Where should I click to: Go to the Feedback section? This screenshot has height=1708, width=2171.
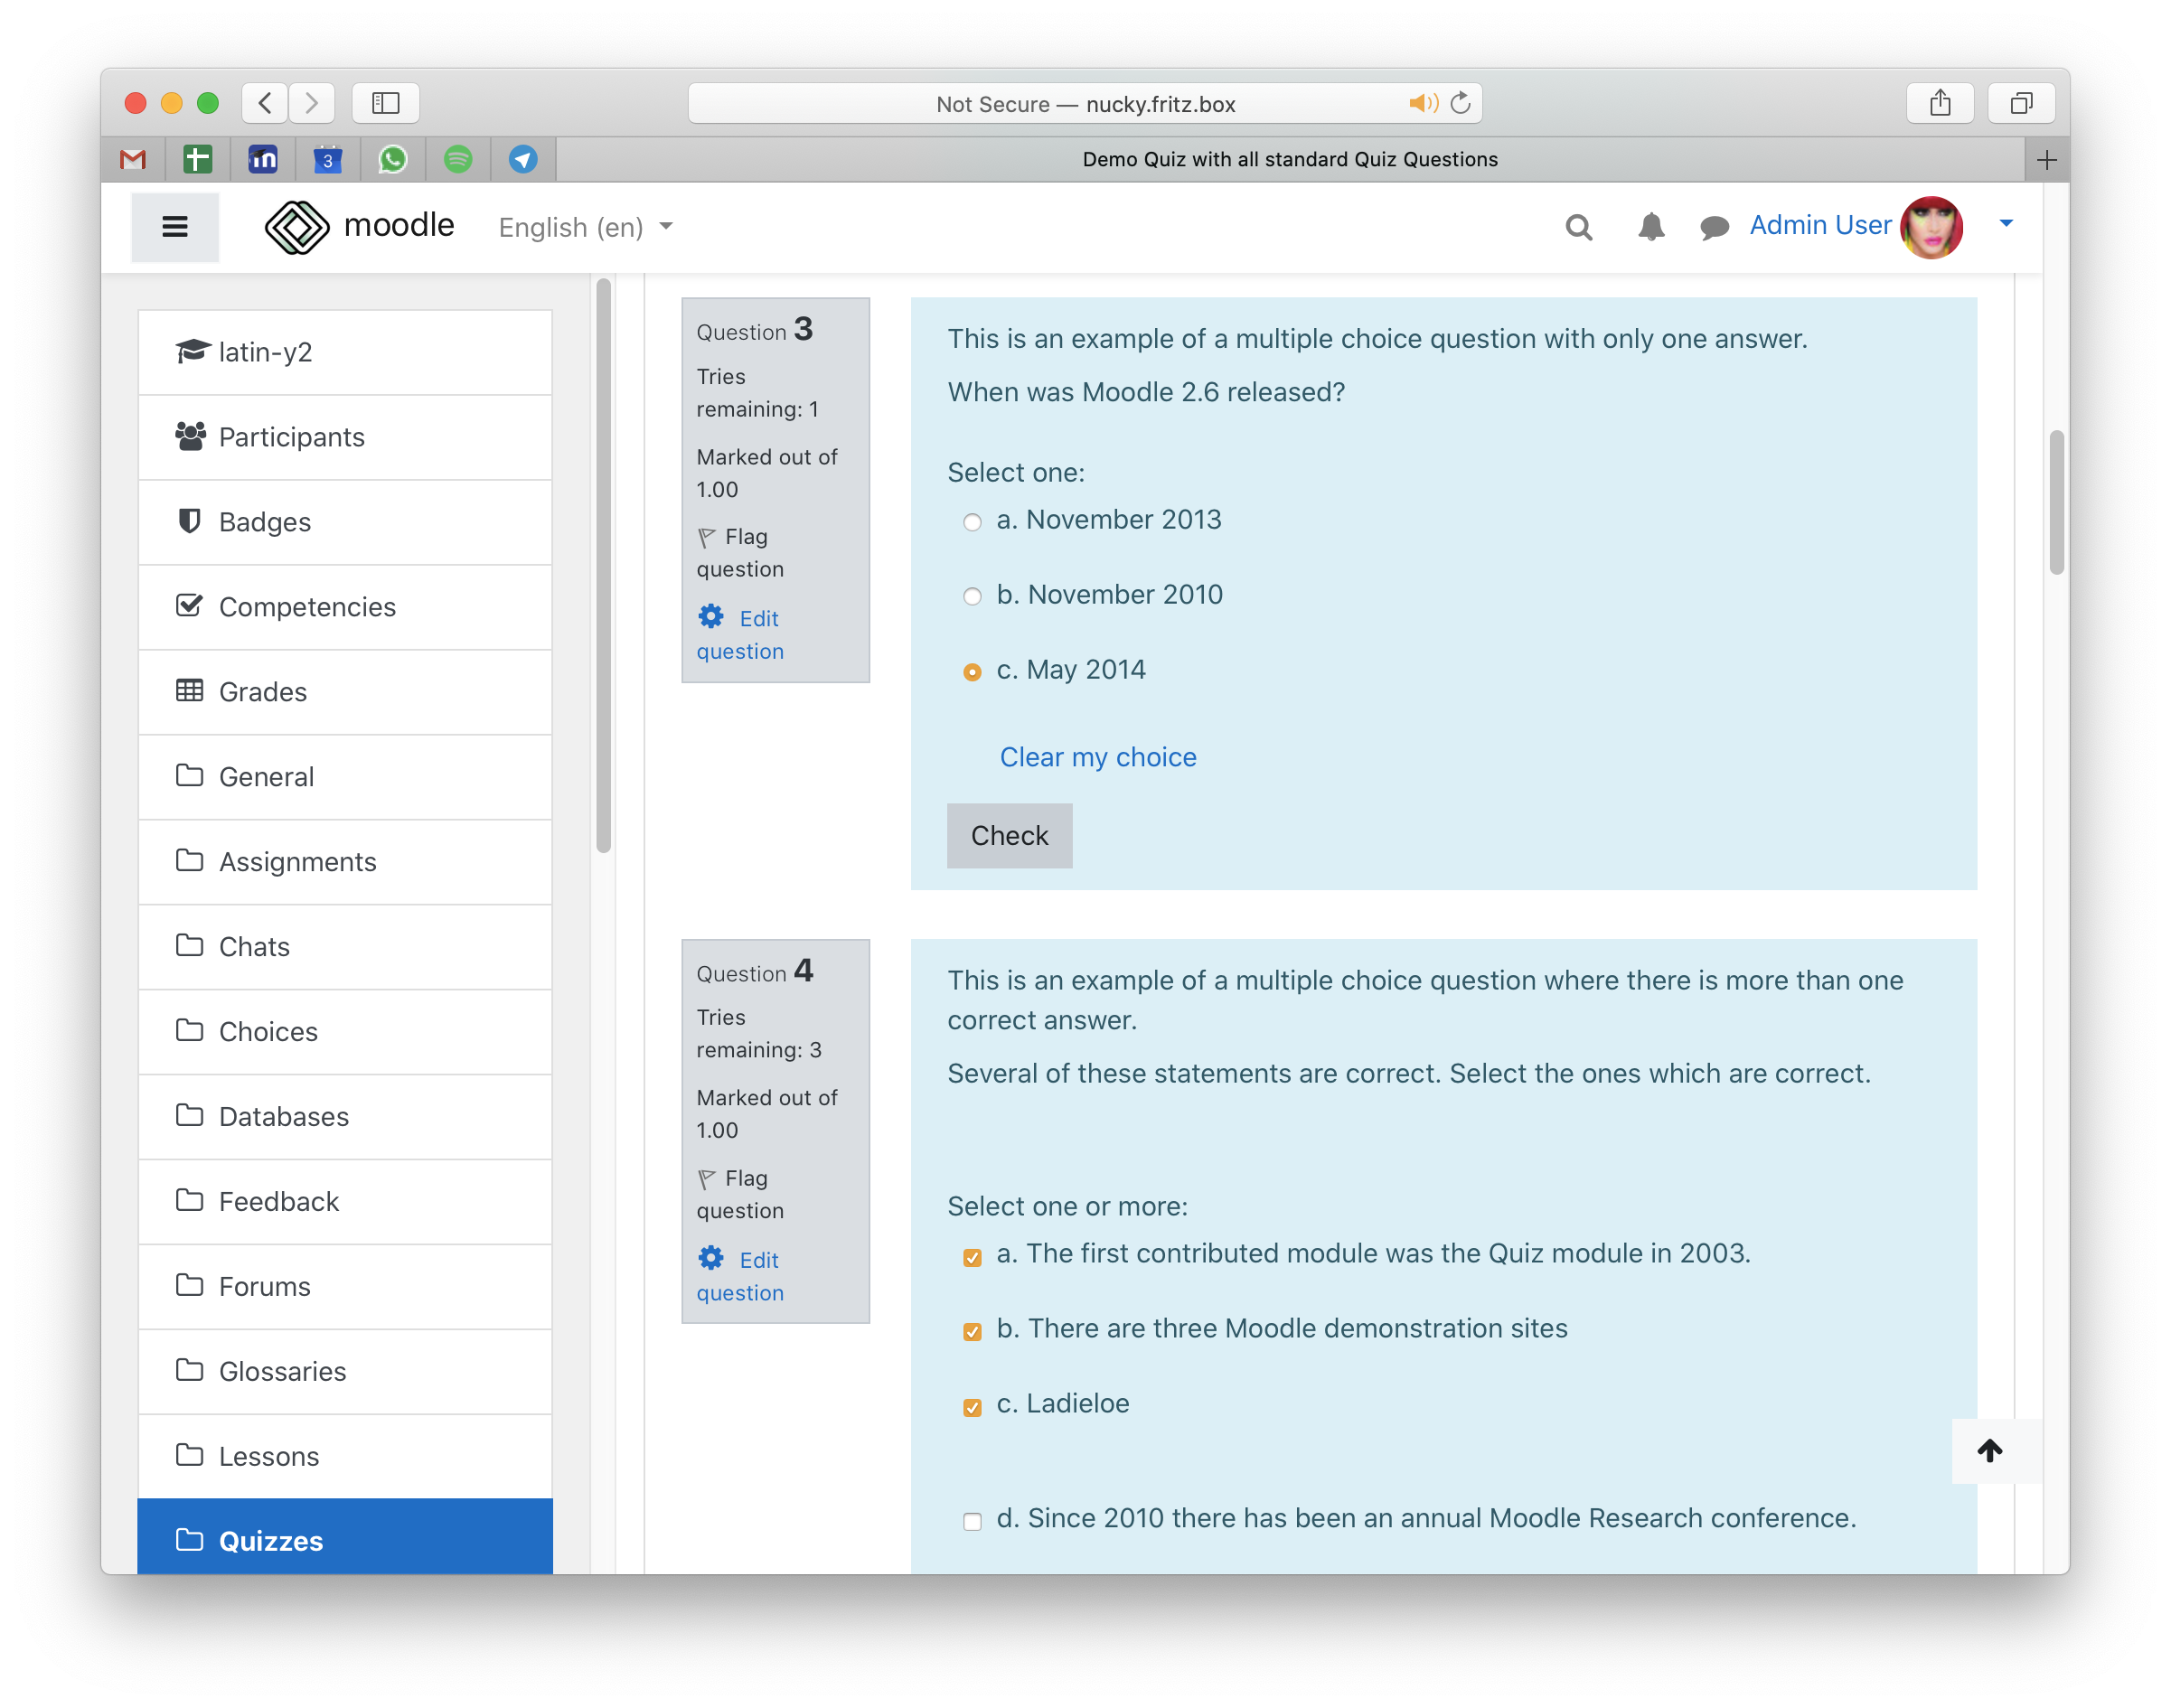coord(345,1202)
